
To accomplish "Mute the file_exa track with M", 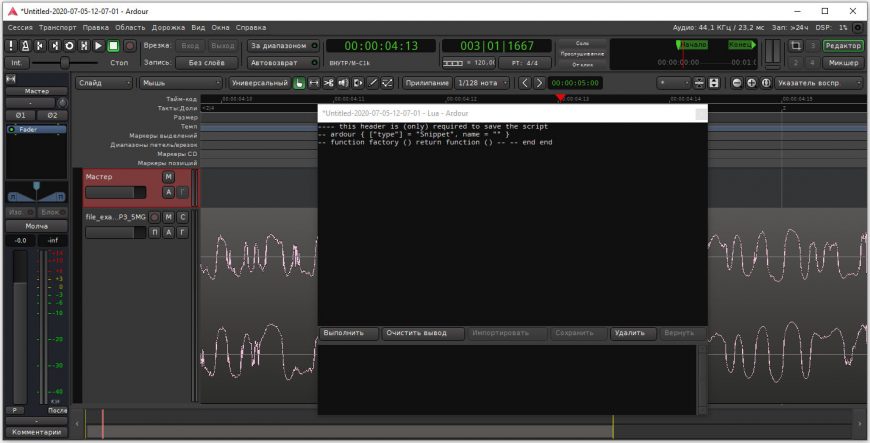I will click(x=168, y=217).
